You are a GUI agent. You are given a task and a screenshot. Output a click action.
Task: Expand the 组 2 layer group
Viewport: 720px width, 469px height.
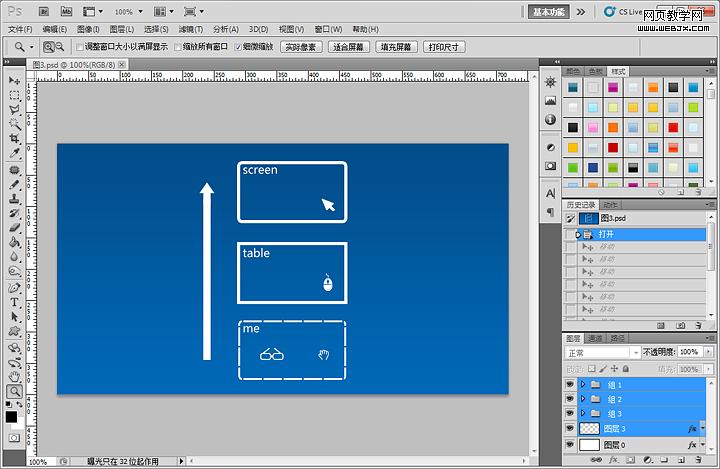(583, 399)
